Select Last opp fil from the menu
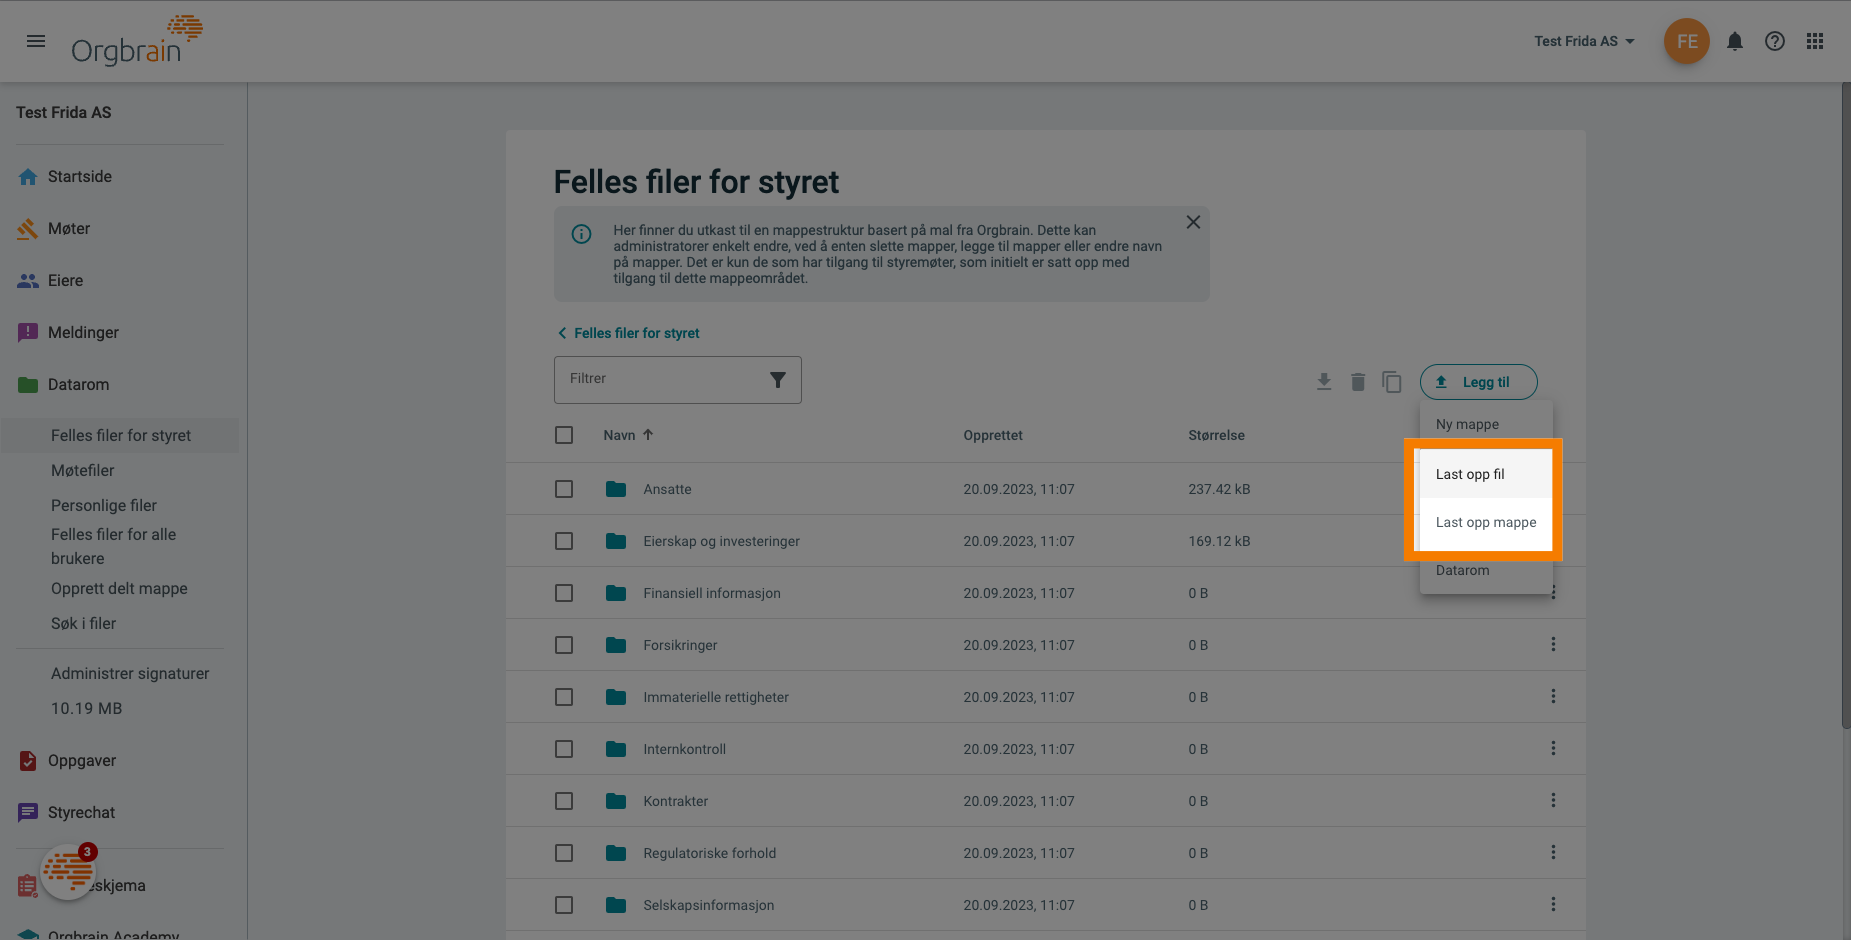Screen dimensions: 1851x940 pyautogui.click(x=1486, y=474)
